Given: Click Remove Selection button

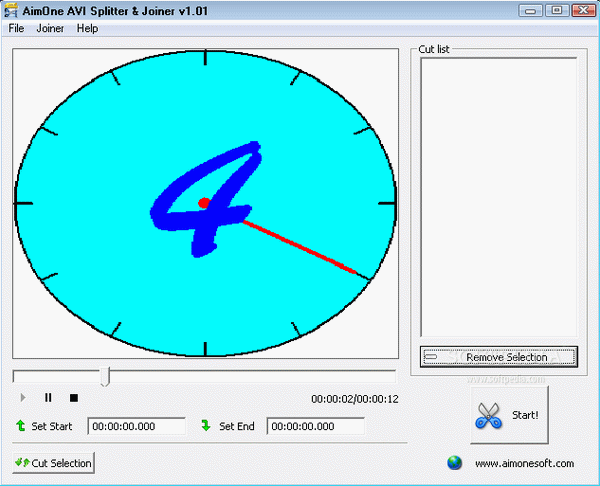Looking at the screenshot, I should tap(499, 357).
